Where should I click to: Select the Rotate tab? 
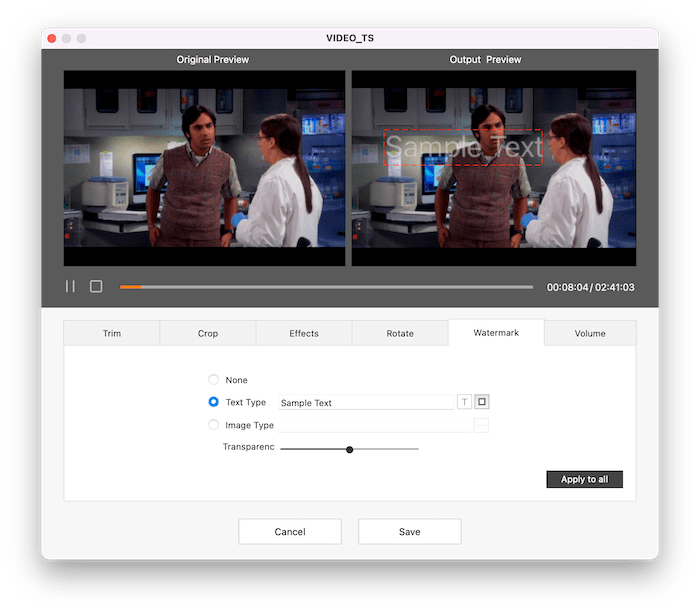400,333
